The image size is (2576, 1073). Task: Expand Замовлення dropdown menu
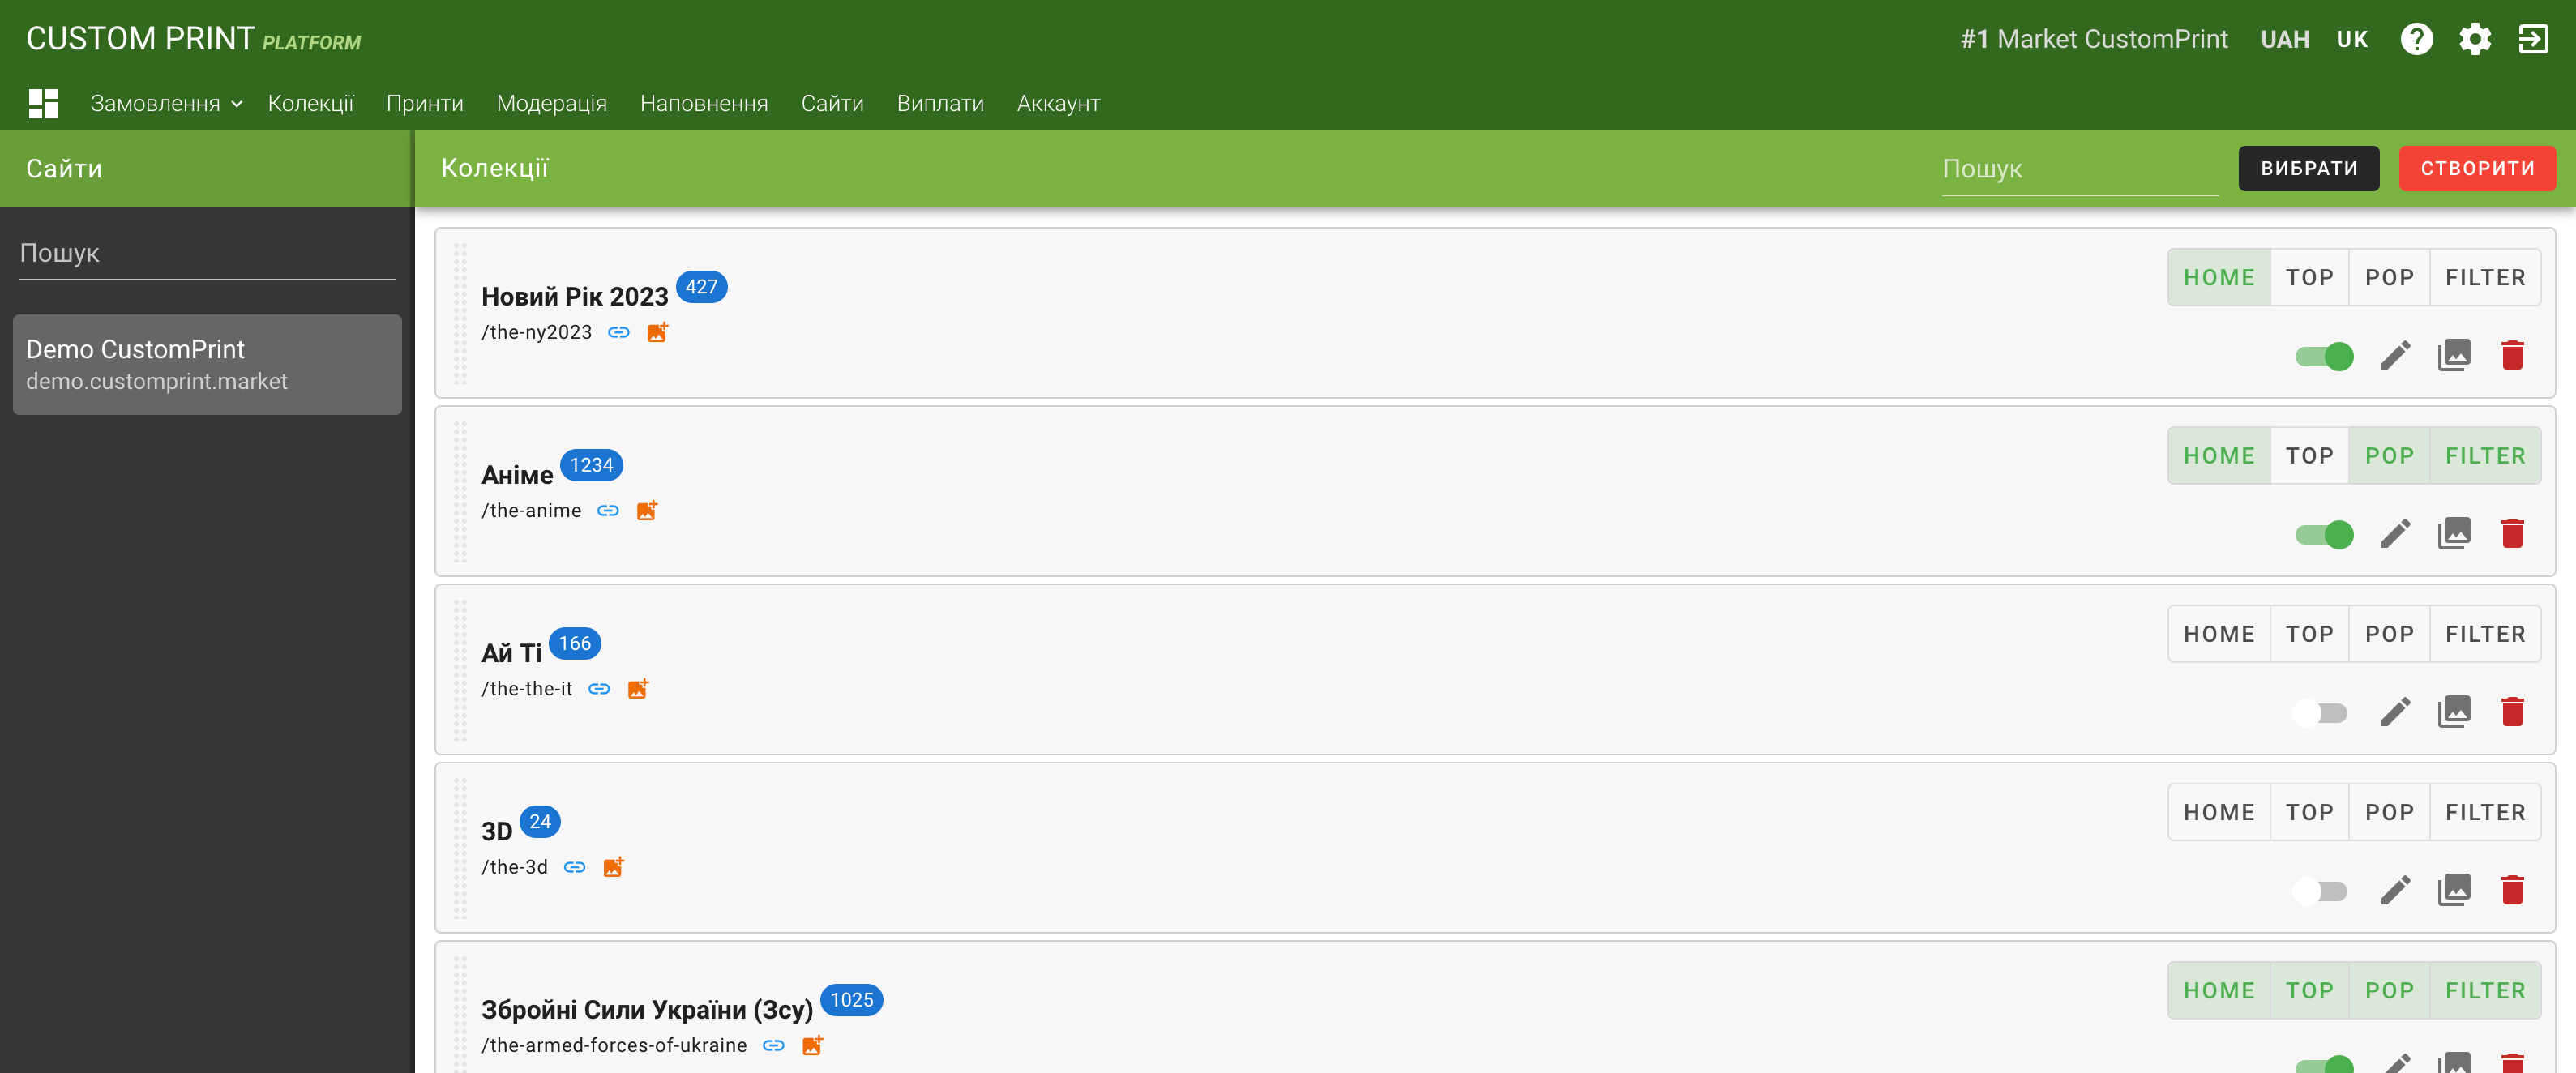[166, 103]
